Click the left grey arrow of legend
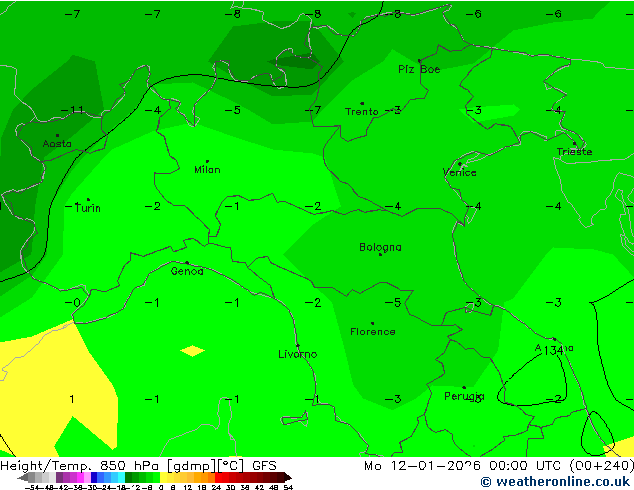Screen dimensions: 634x490 tap(23, 477)
